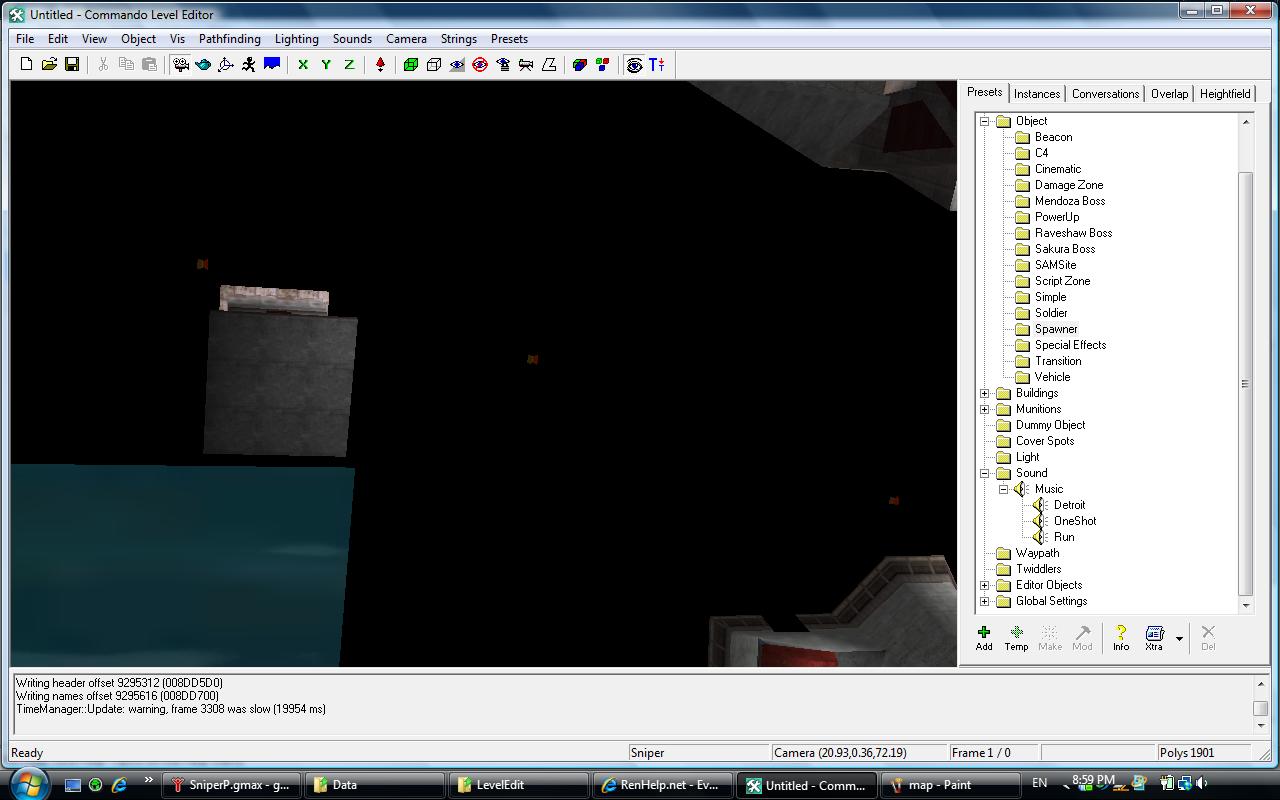
Task: Click the solid green cube icon
Action: coord(410,64)
